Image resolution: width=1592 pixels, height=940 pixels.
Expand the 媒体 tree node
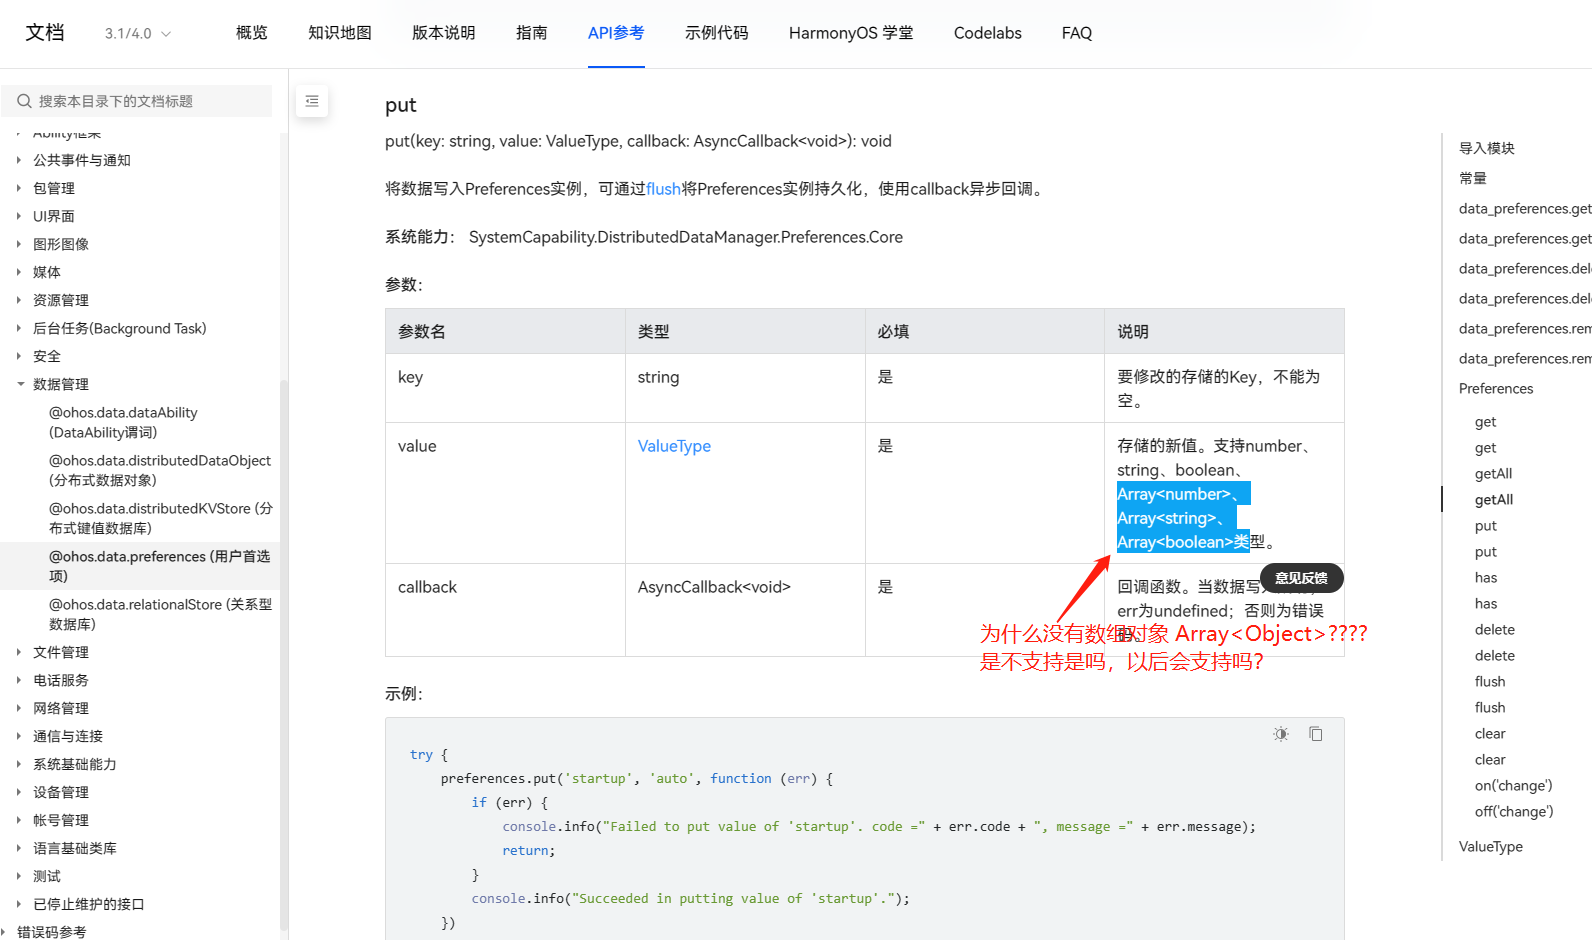point(19,272)
